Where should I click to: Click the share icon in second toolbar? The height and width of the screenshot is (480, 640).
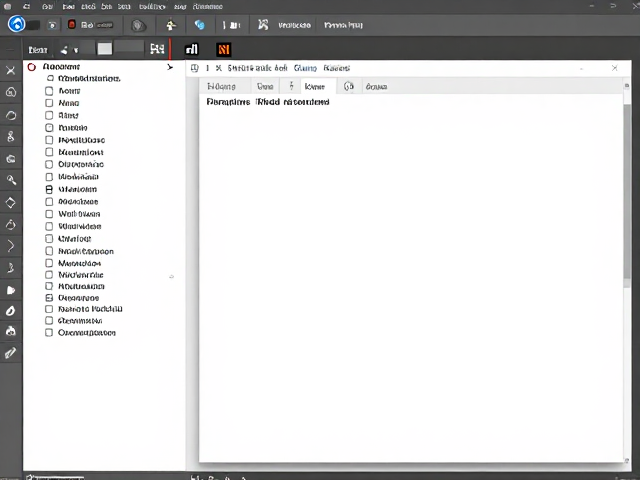(64, 50)
